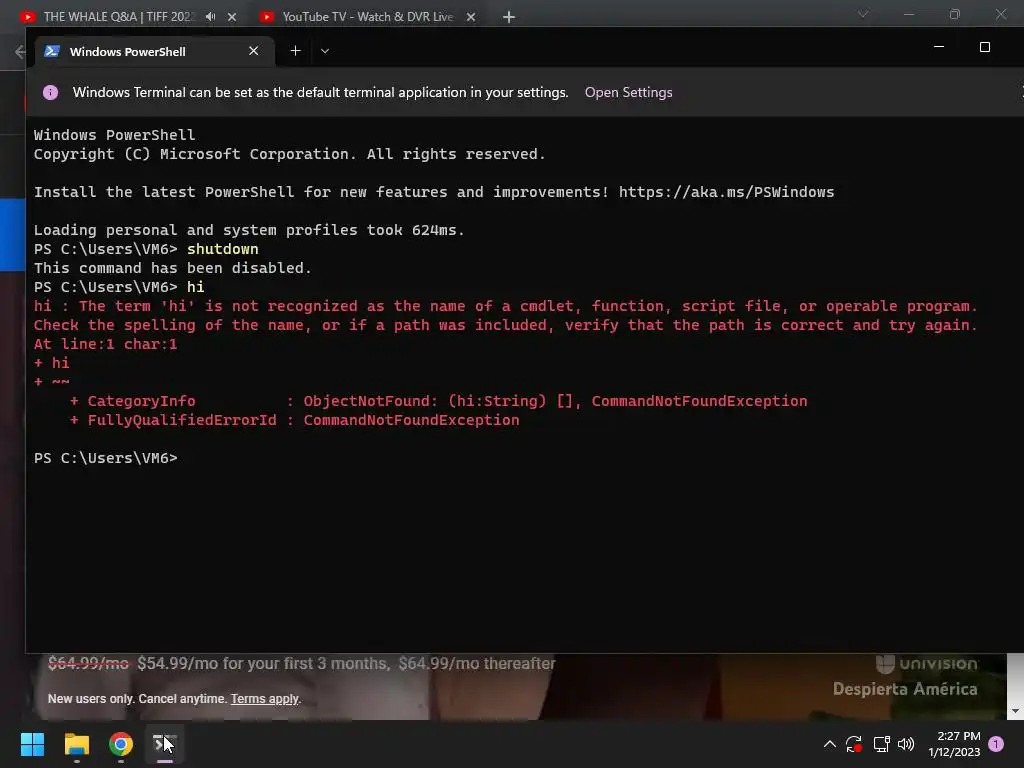Minimize the Windows Terminal window

pyautogui.click(x=939, y=47)
